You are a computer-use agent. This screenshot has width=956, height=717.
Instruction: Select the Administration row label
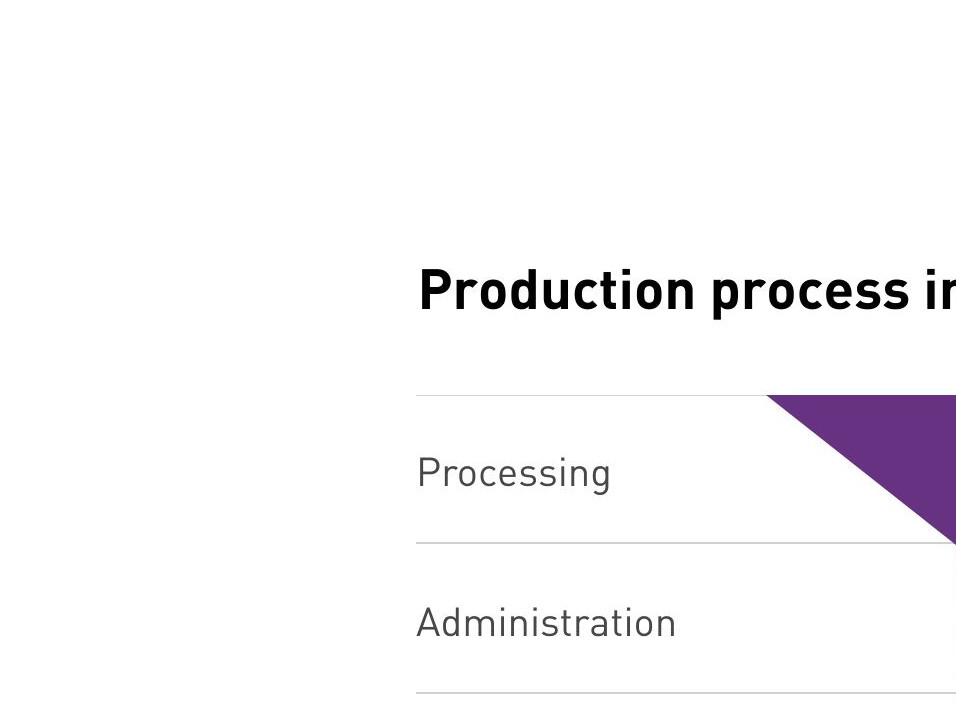coord(546,622)
